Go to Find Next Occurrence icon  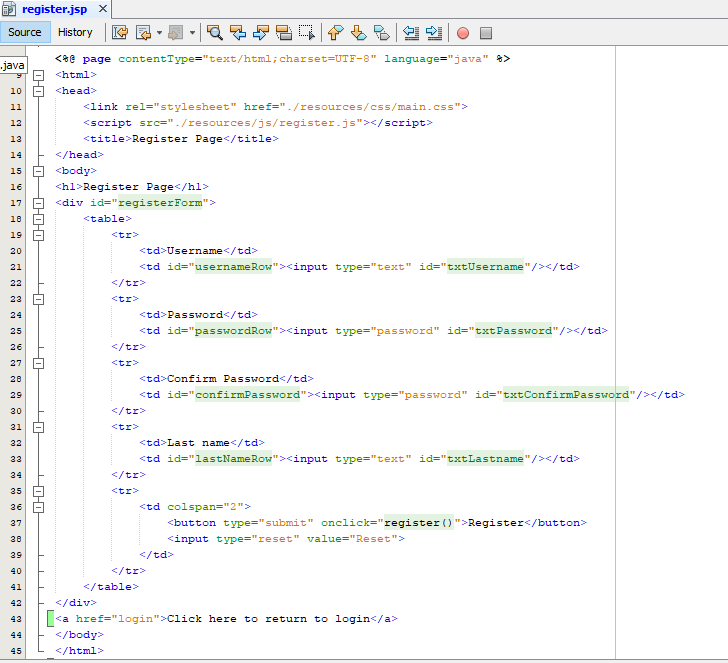pyautogui.click(x=260, y=32)
